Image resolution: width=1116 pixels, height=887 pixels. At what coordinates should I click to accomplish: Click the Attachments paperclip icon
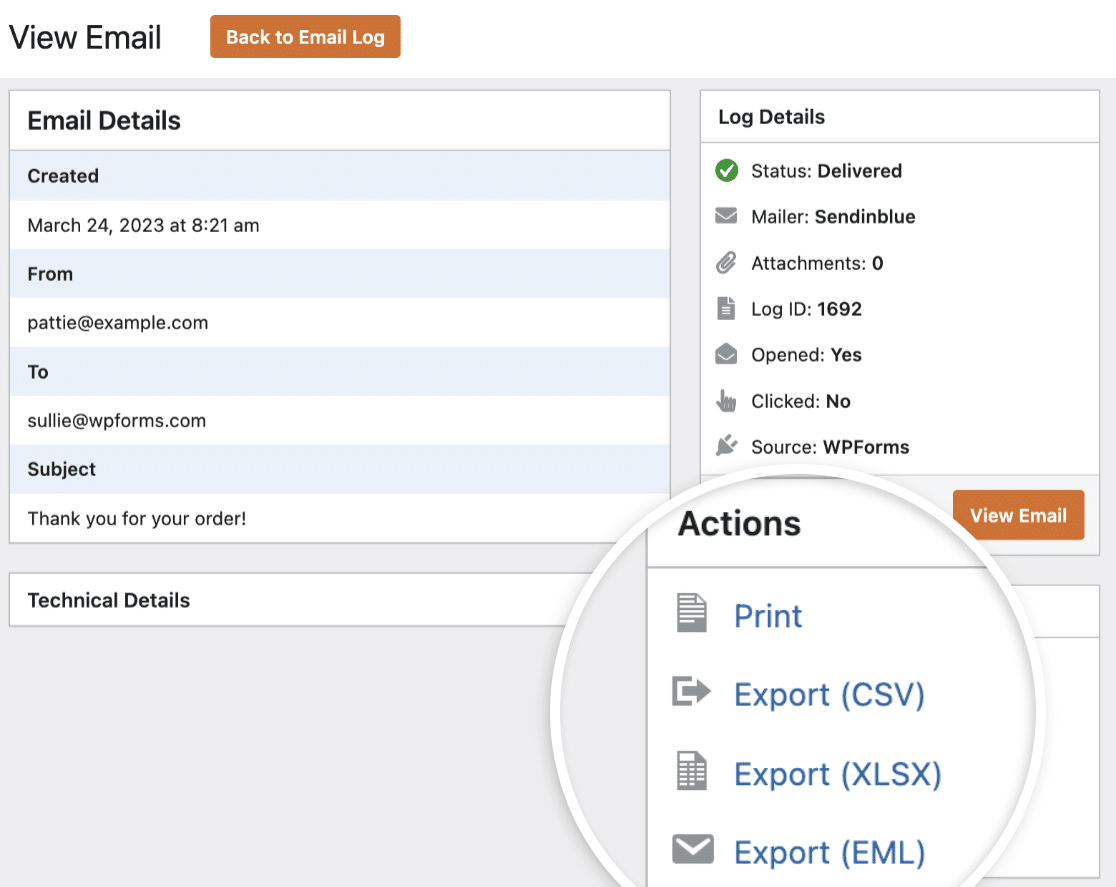point(726,263)
